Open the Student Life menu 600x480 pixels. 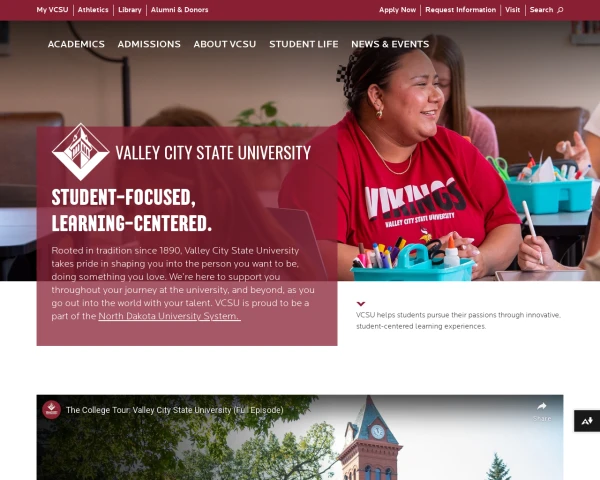303,44
